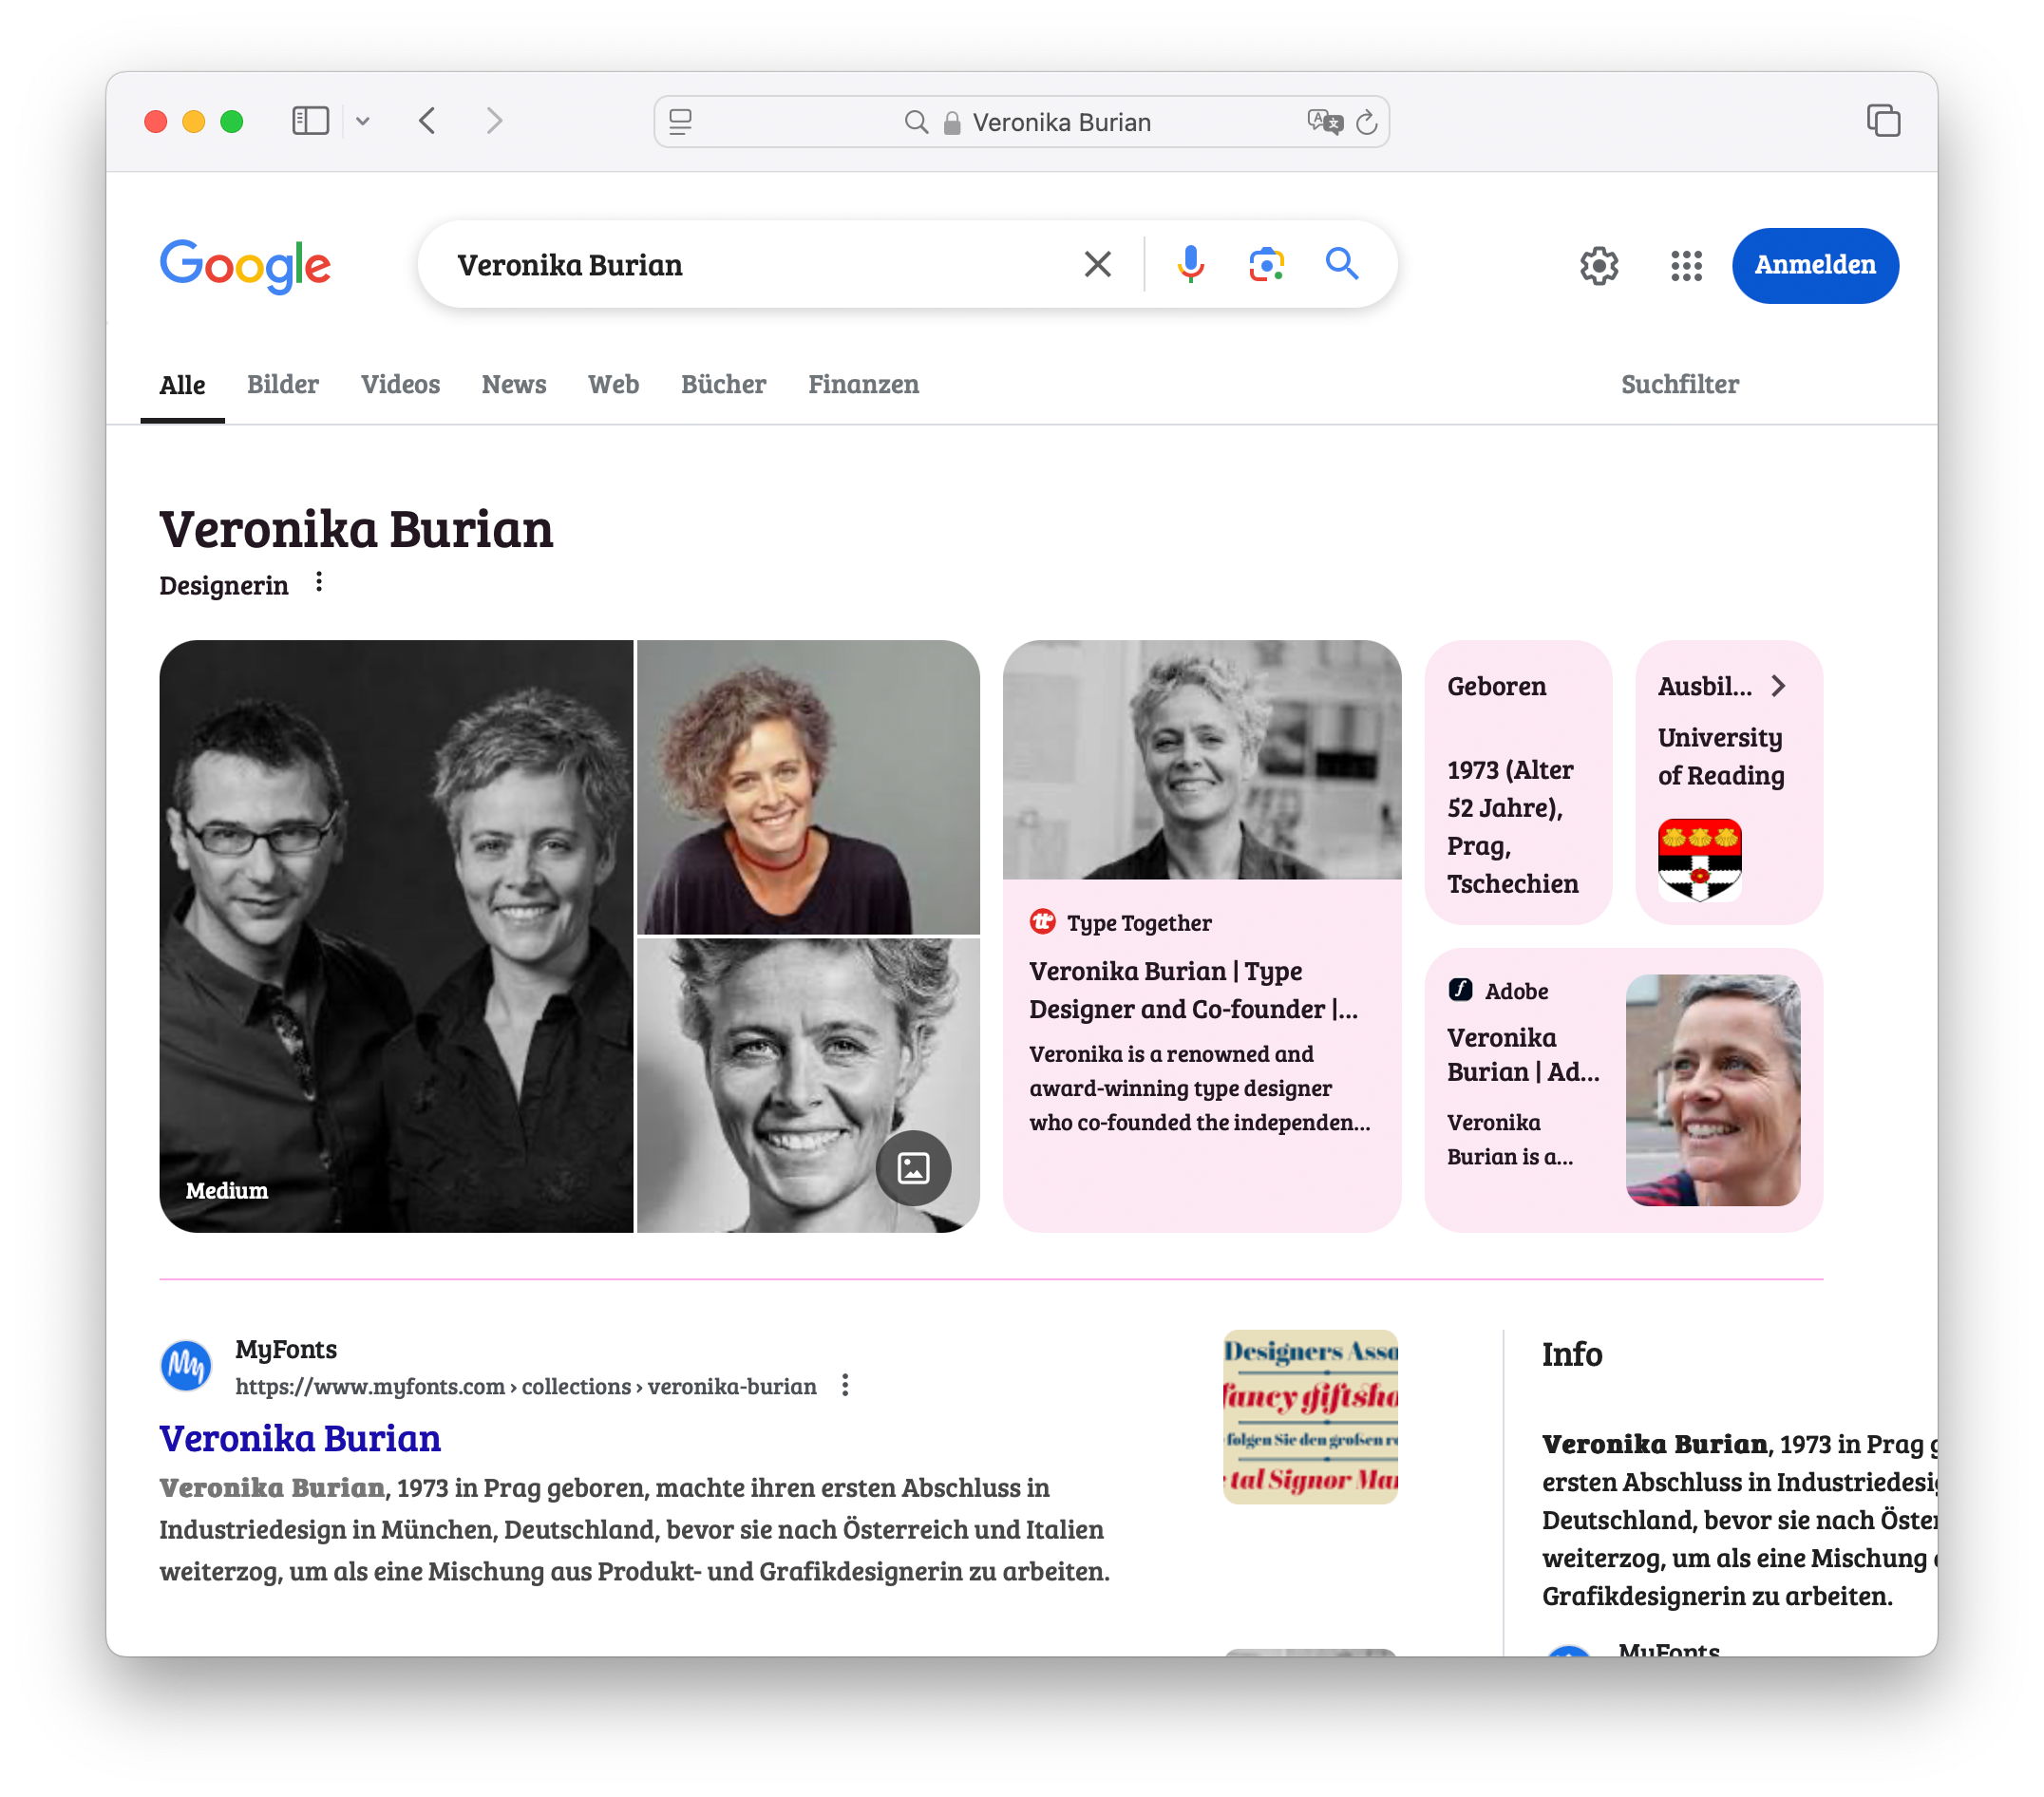Open the Veronika Burian | Ad... Adobe link
The height and width of the screenshot is (1797, 2044).
click(x=1523, y=1055)
